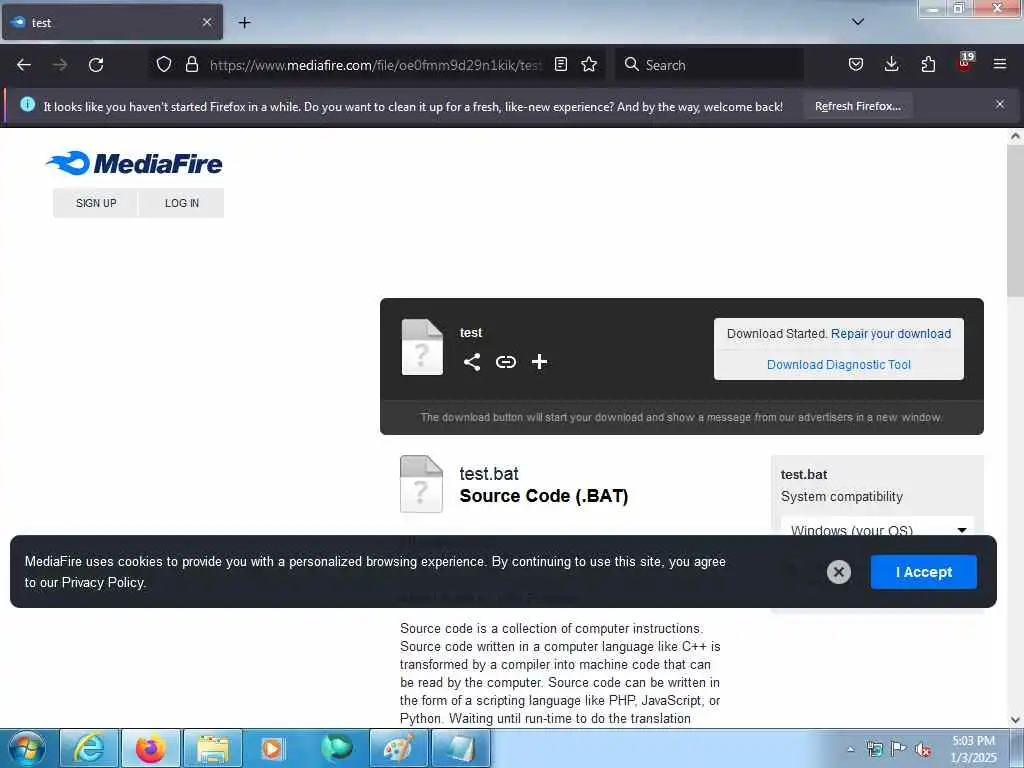1024x768 pixels.
Task: Show hidden system tray icons arrow
Action: (850, 749)
